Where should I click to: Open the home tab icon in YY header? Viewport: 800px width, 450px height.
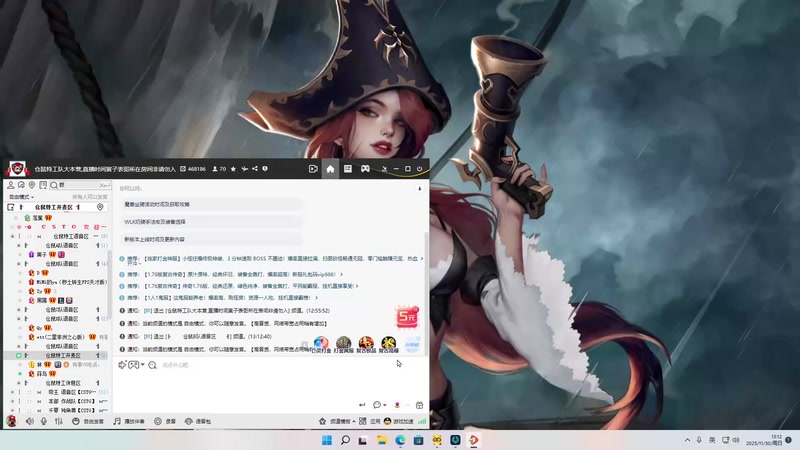pyautogui.click(x=330, y=169)
